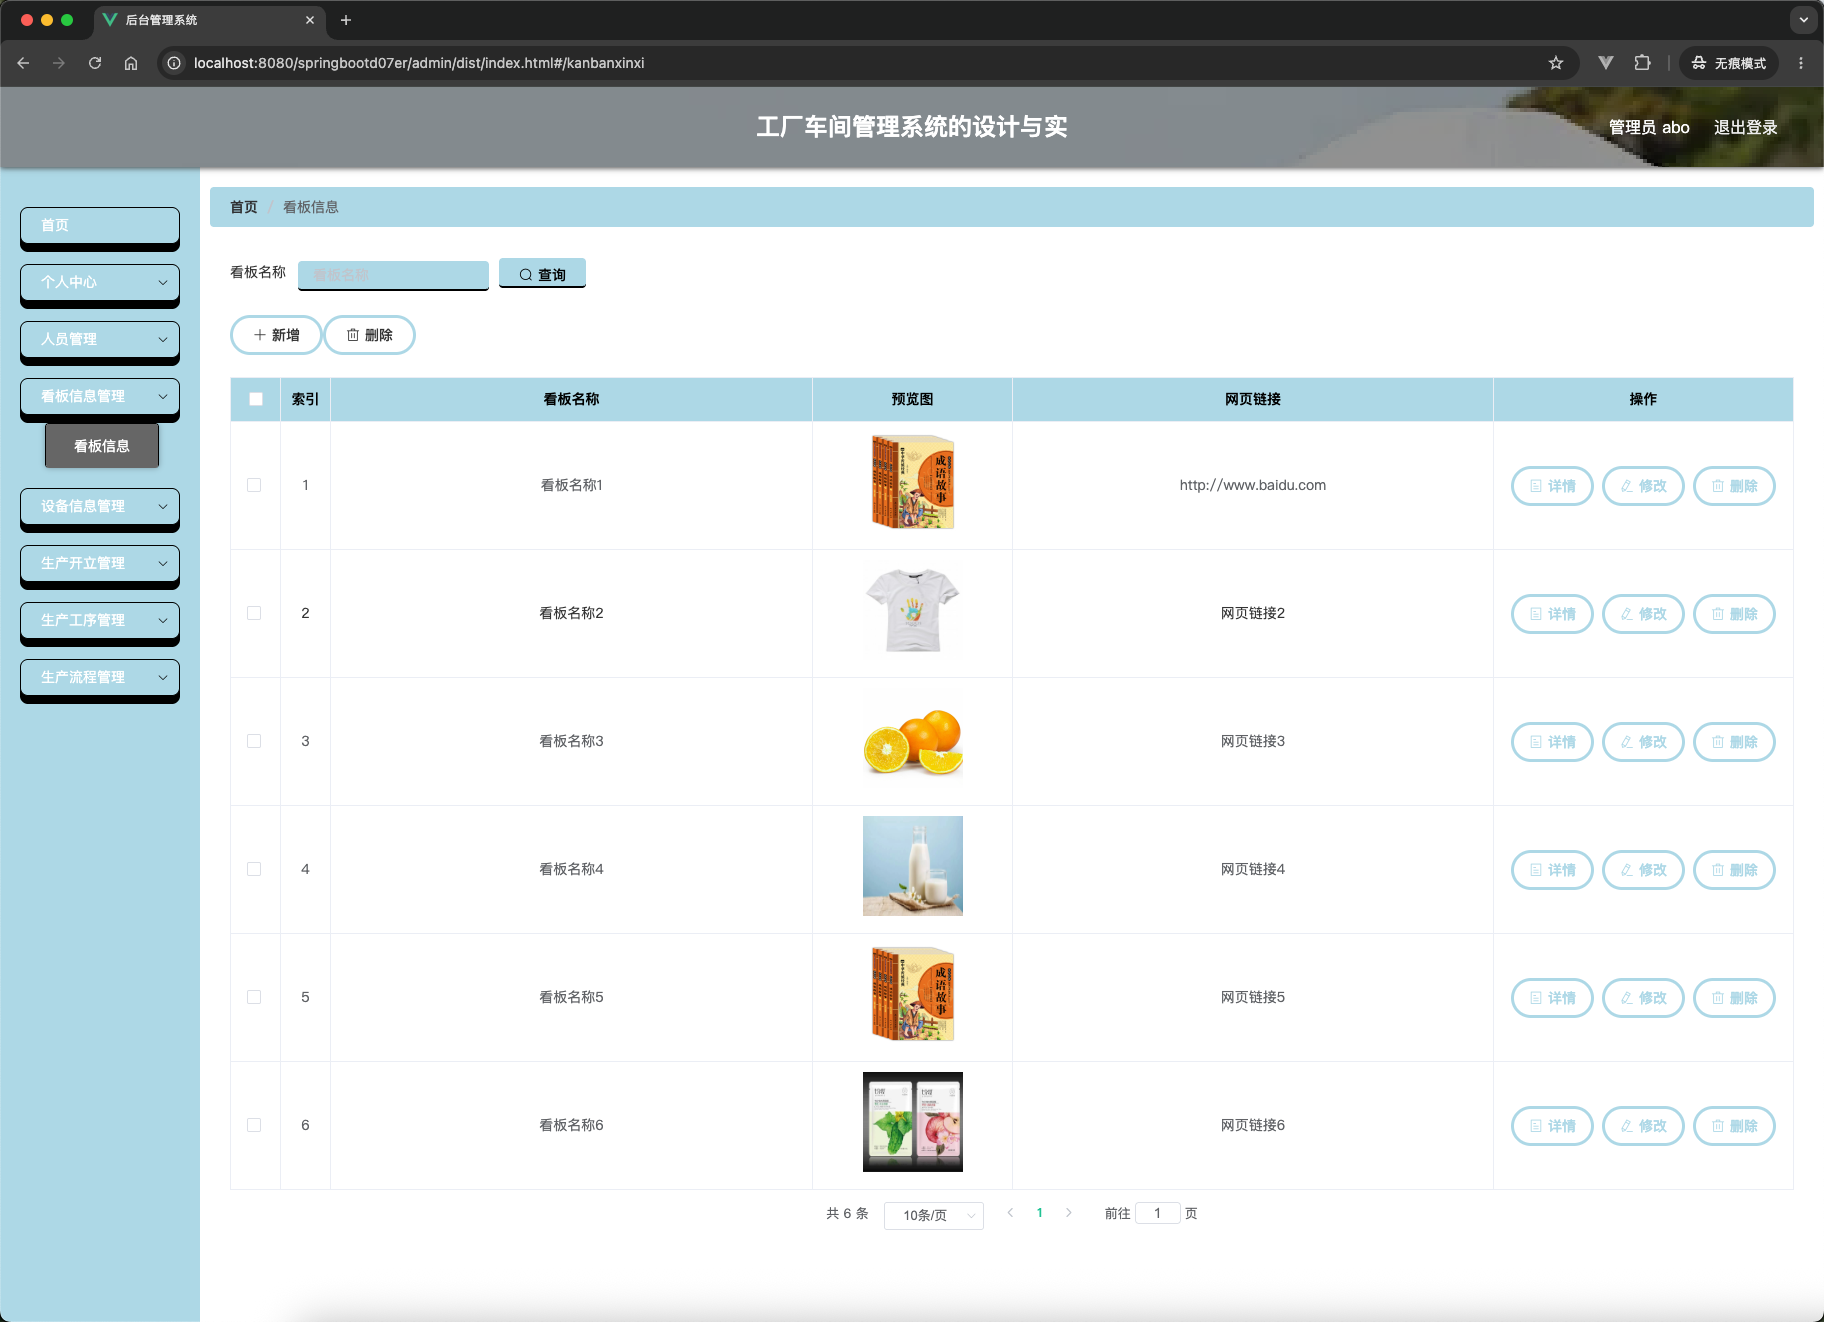The image size is (1824, 1322).
Task: Select page 1 in pagination
Action: coord(1040,1213)
